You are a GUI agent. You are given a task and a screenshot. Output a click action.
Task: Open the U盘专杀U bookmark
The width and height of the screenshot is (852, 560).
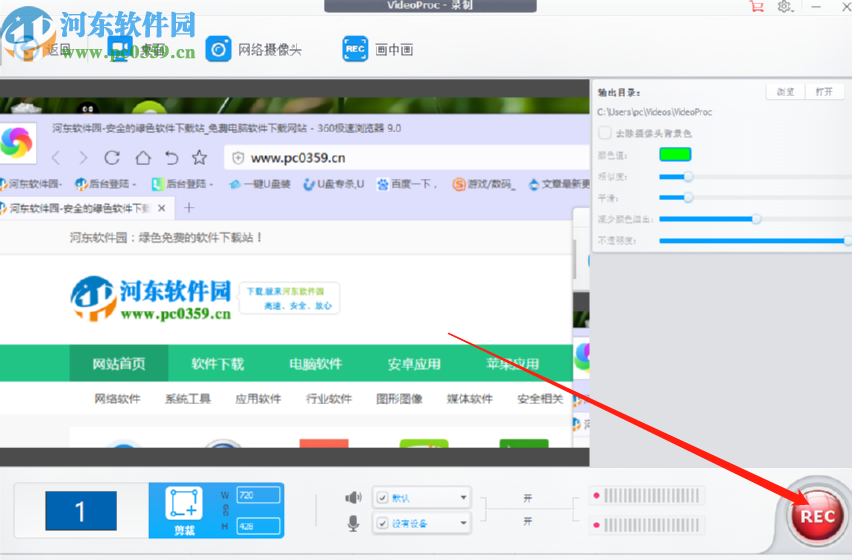(x=334, y=185)
